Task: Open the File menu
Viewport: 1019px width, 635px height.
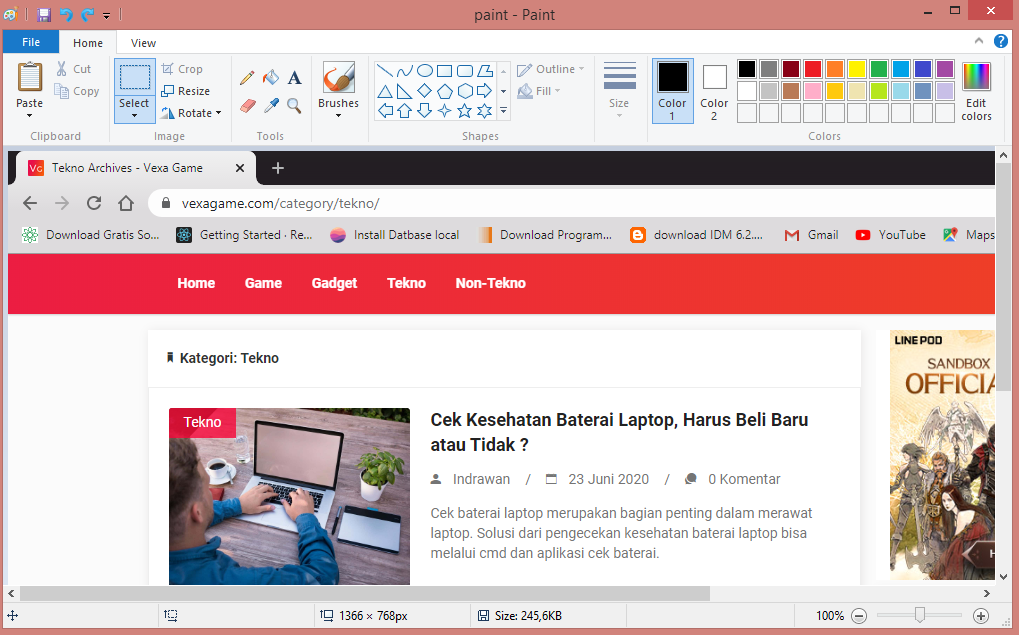Action: [30, 41]
